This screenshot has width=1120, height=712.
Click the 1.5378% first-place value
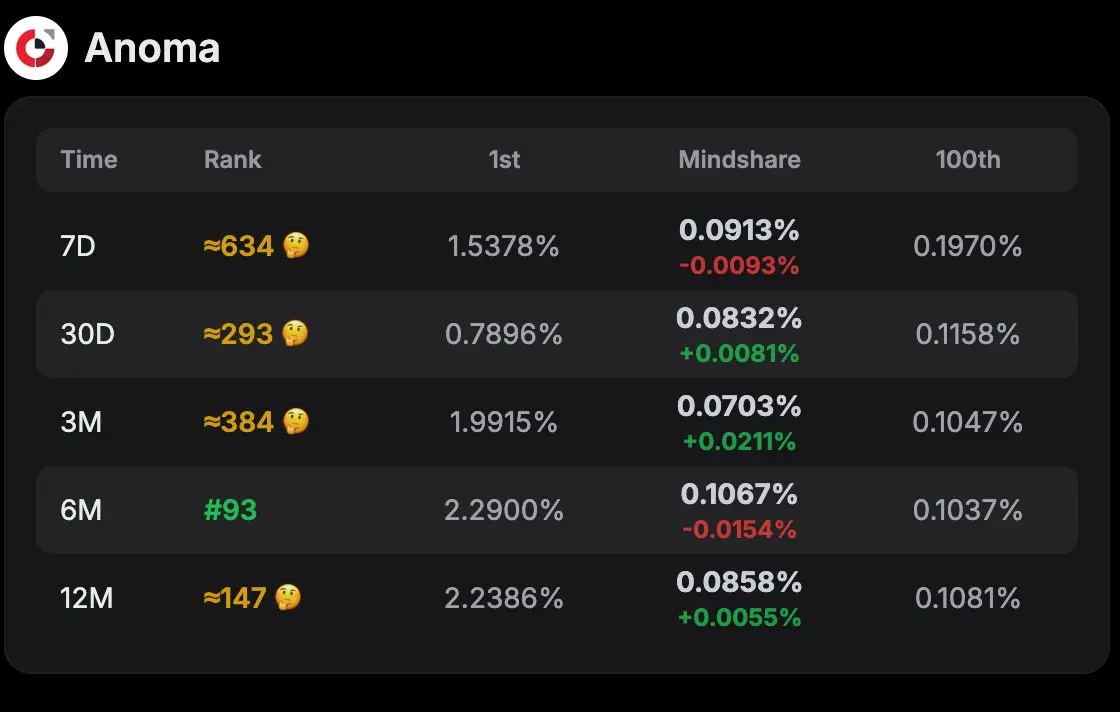[x=504, y=246]
